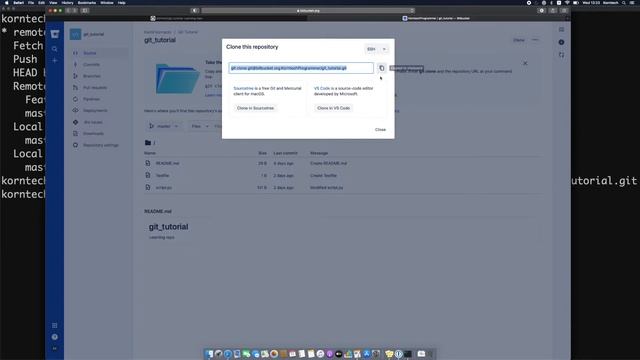Open Jira issues in navigation
This screenshot has height=360, width=640.
click(x=100, y=122)
